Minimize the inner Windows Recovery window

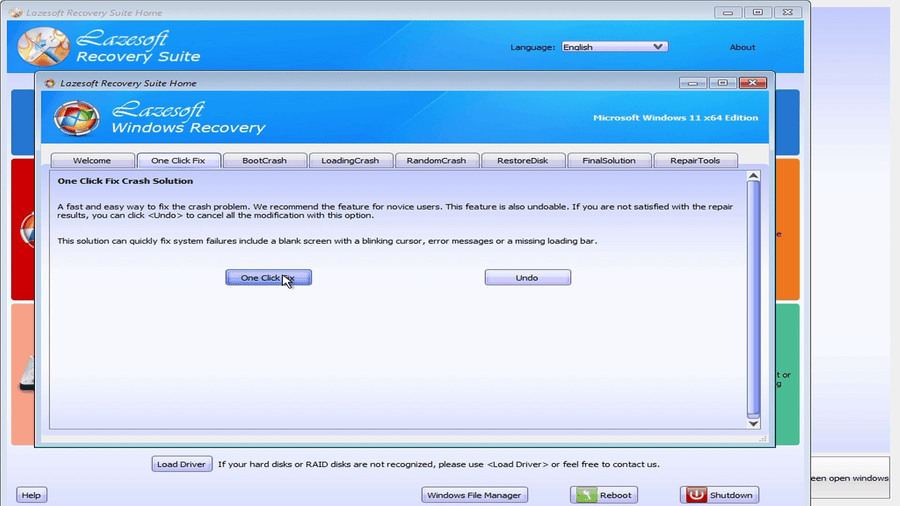pyautogui.click(x=693, y=83)
